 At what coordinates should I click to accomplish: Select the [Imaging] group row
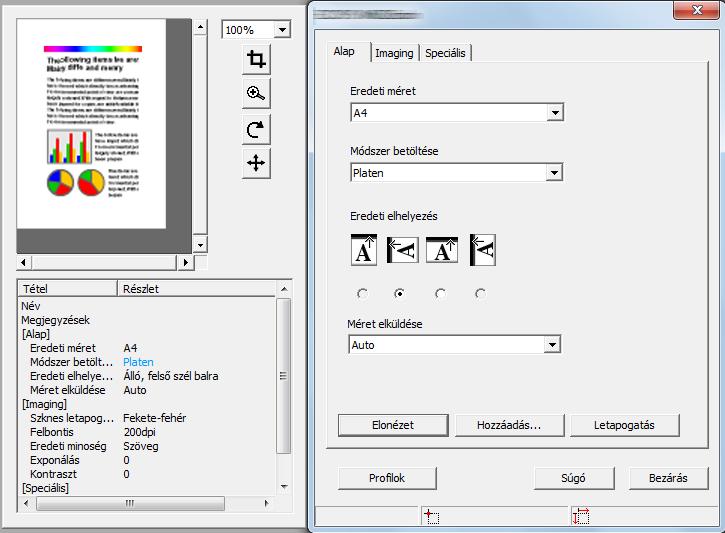(x=147, y=404)
